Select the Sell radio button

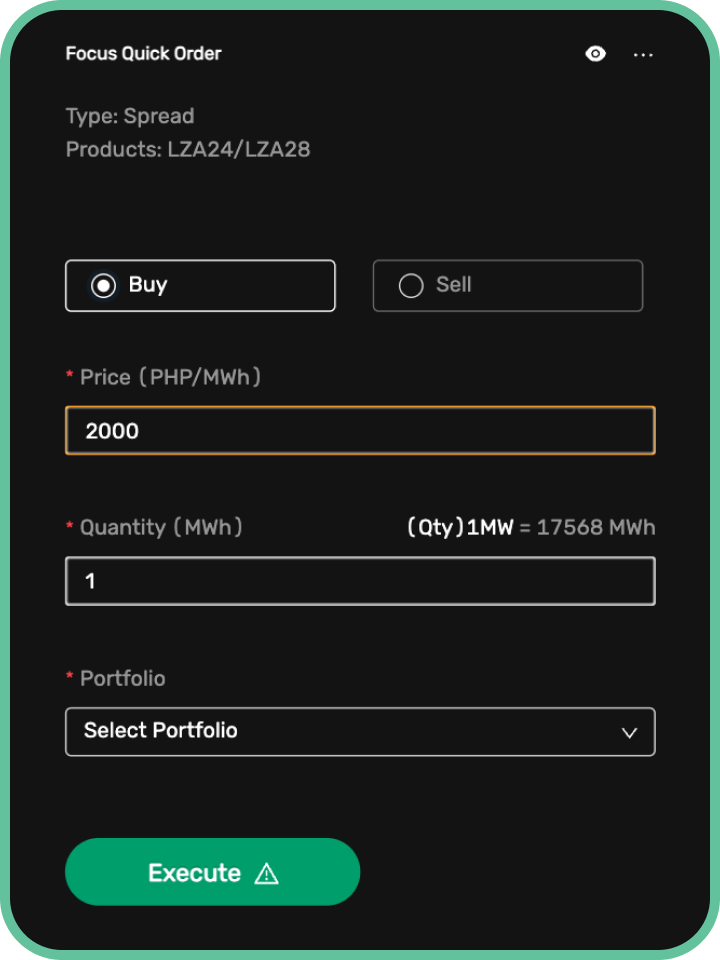click(x=411, y=285)
